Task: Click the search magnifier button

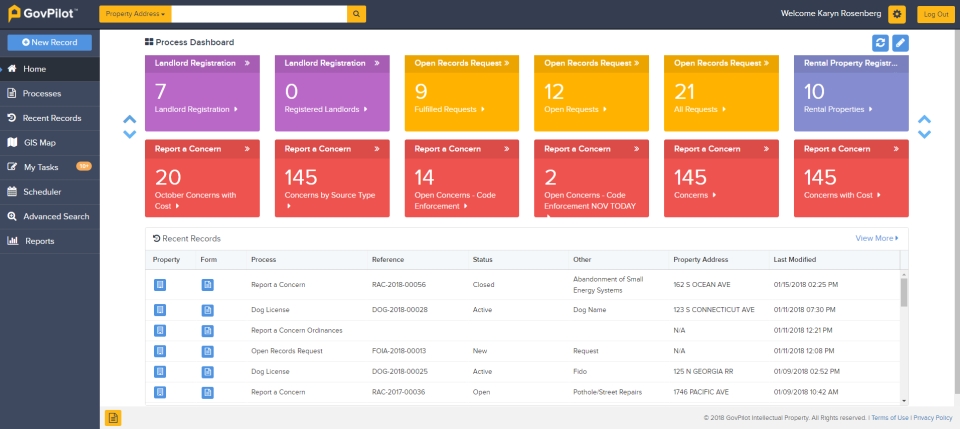Action: point(357,14)
